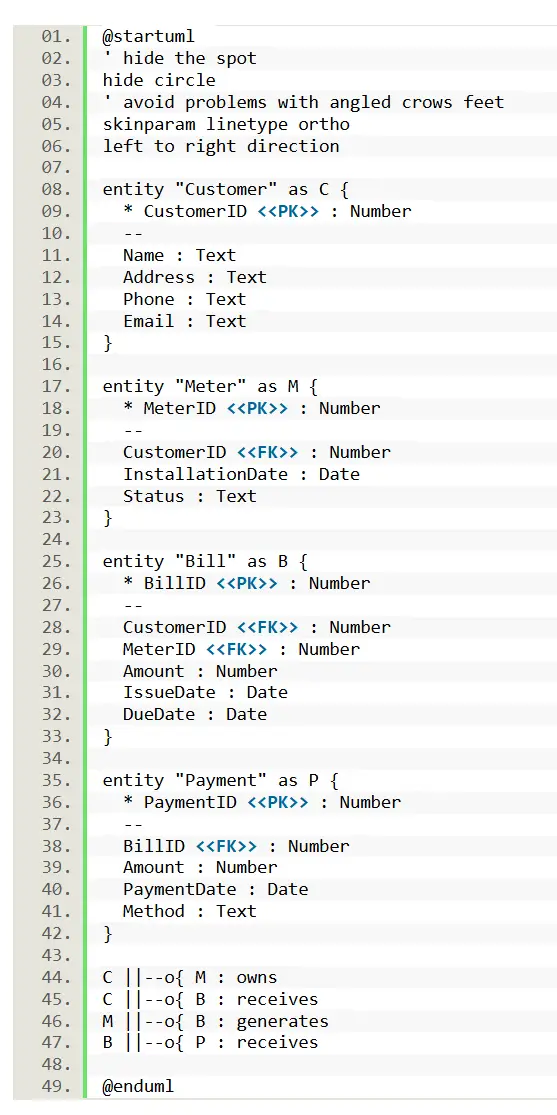The width and height of the screenshot is (557, 1115).
Task: Click the 'C ||--o{ B : receives' relation
Action: (211, 999)
